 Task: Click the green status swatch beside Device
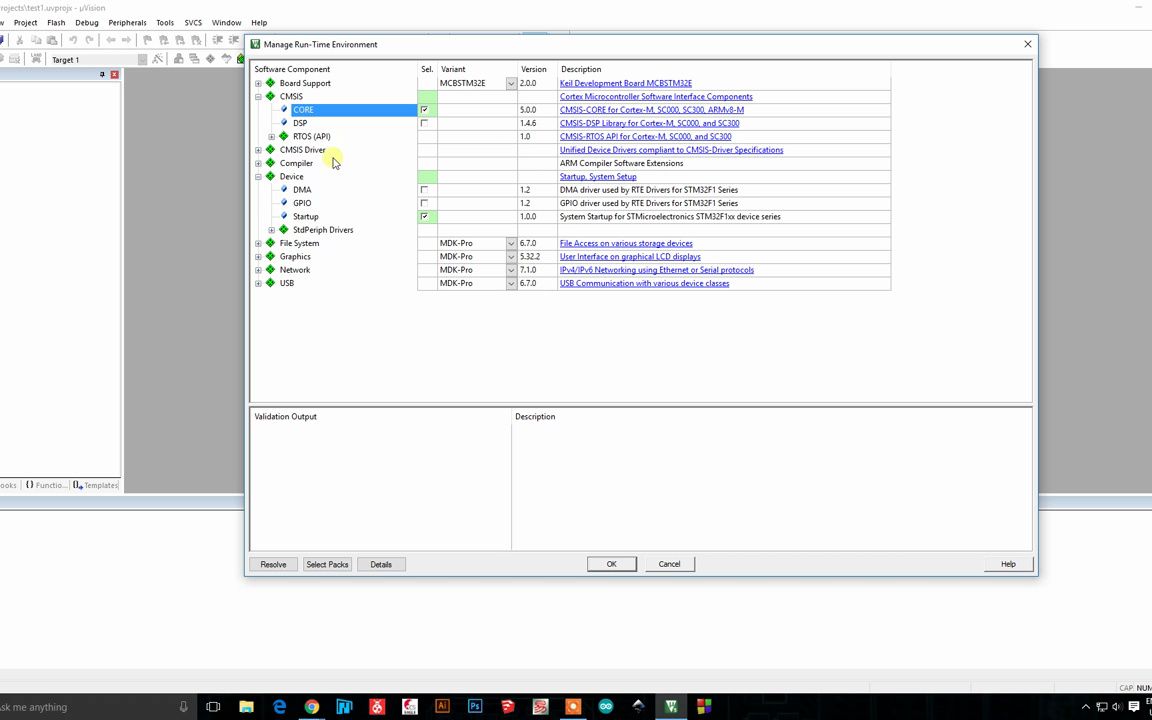[x=427, y=176]
